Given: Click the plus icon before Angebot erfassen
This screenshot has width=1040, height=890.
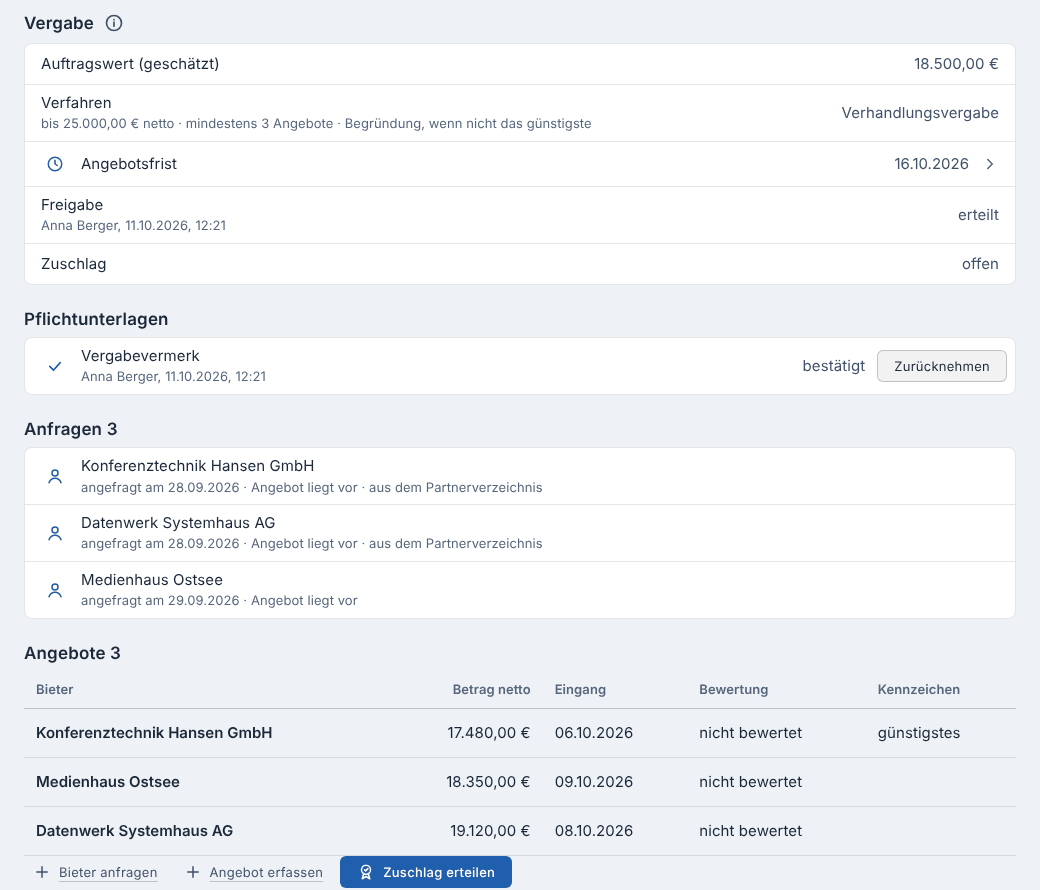Looking at the screenshot, I should [192, 872].
